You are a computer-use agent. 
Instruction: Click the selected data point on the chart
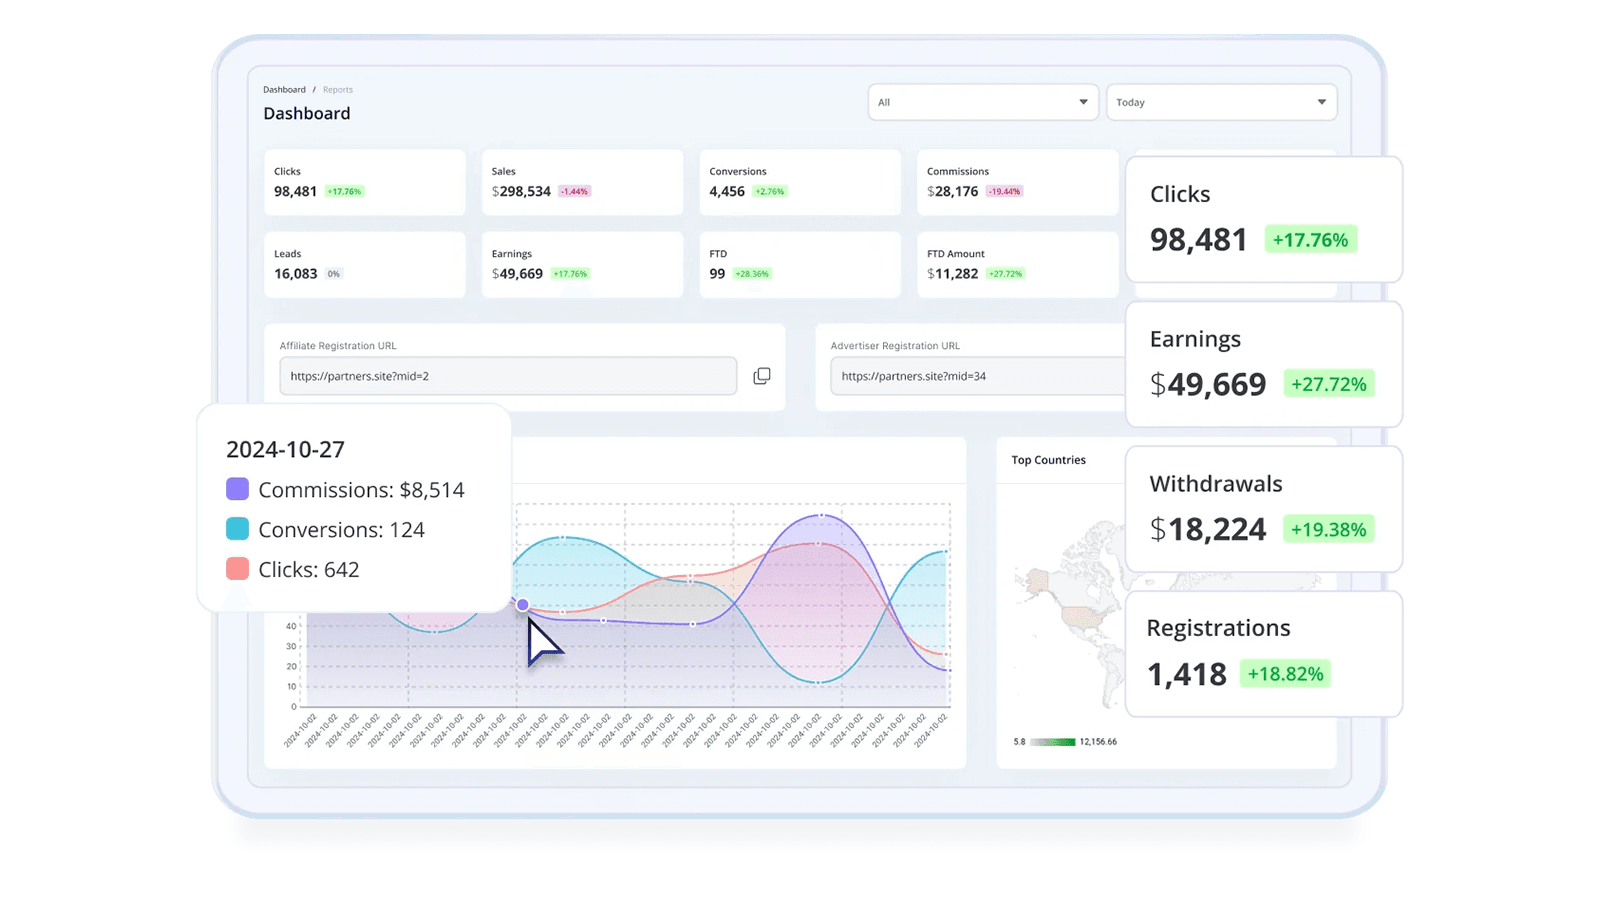(523, 604)
